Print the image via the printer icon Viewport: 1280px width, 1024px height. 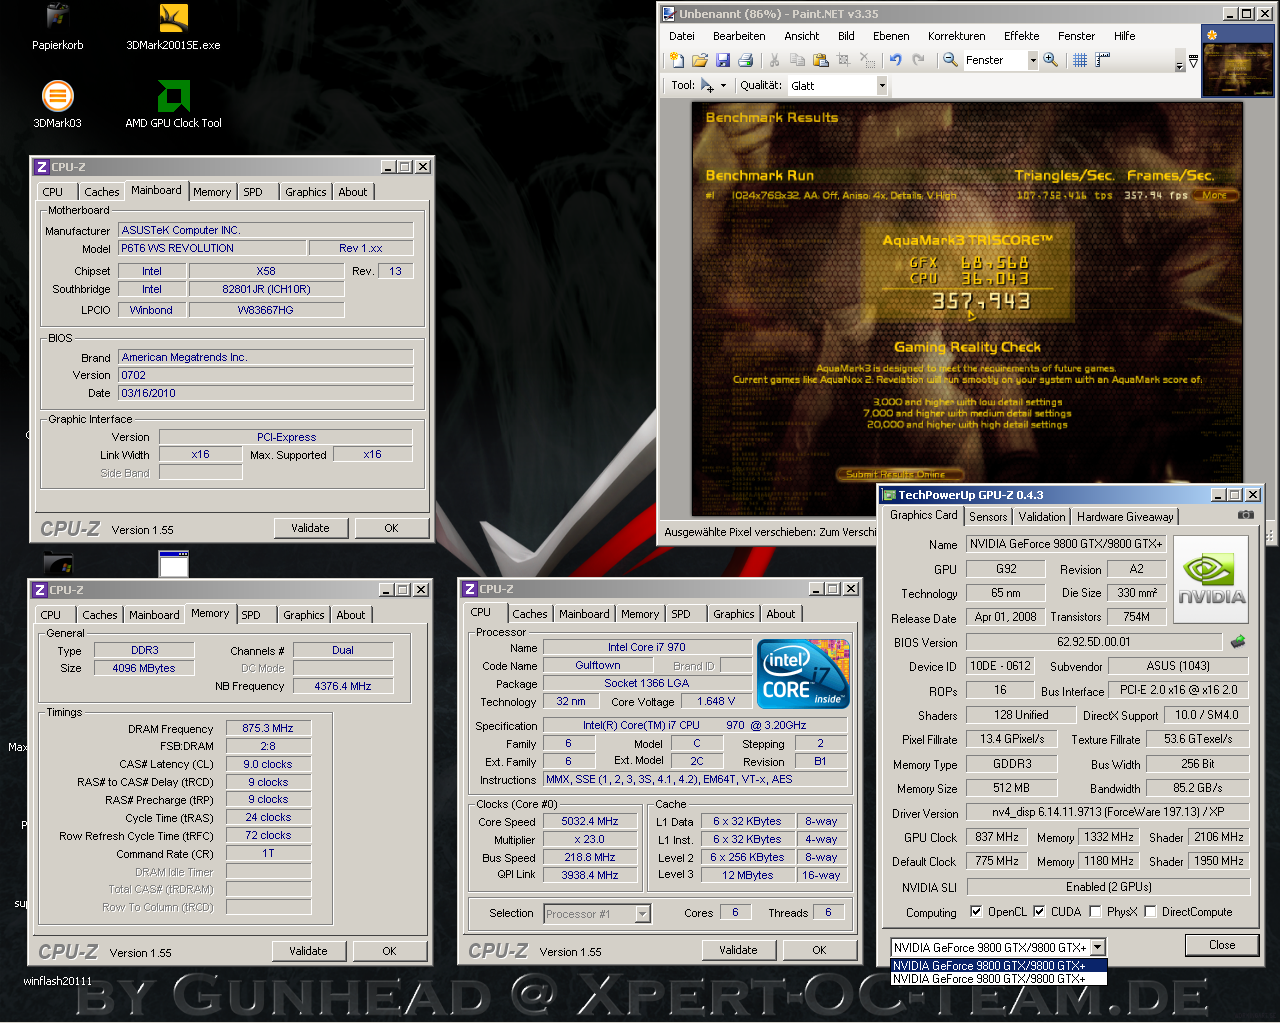pos(745,60)
